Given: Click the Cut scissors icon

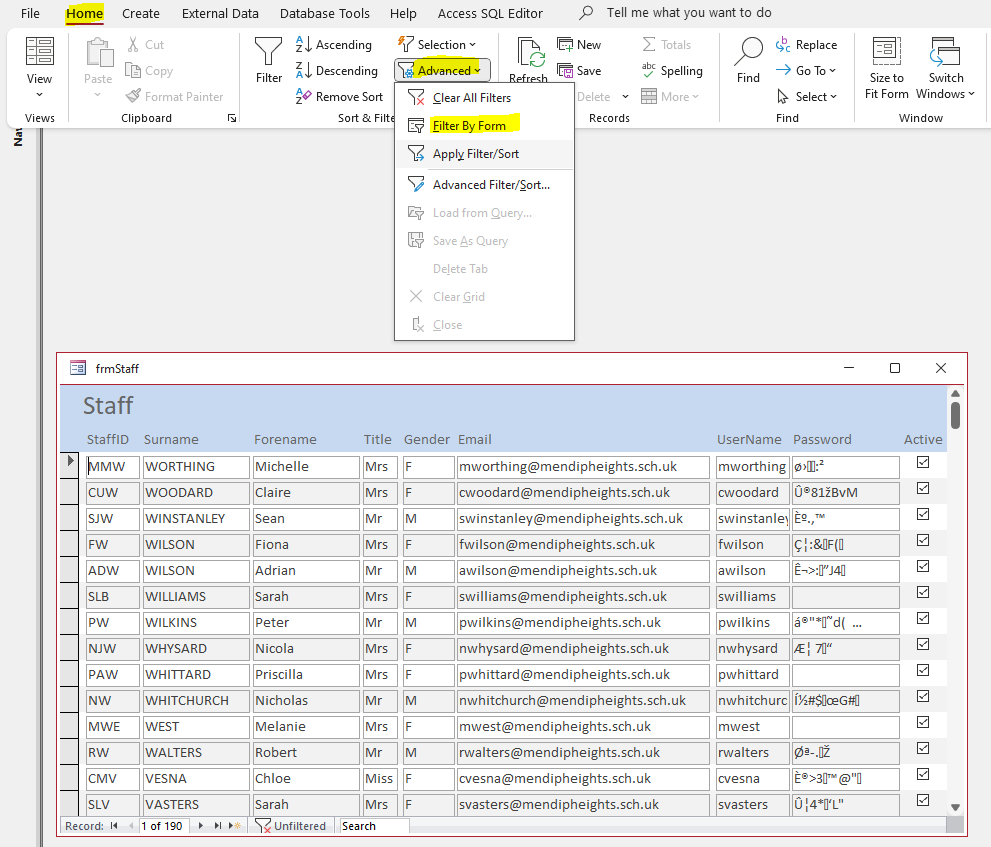Looking at the screenshot, I should [x=133, y=44].
